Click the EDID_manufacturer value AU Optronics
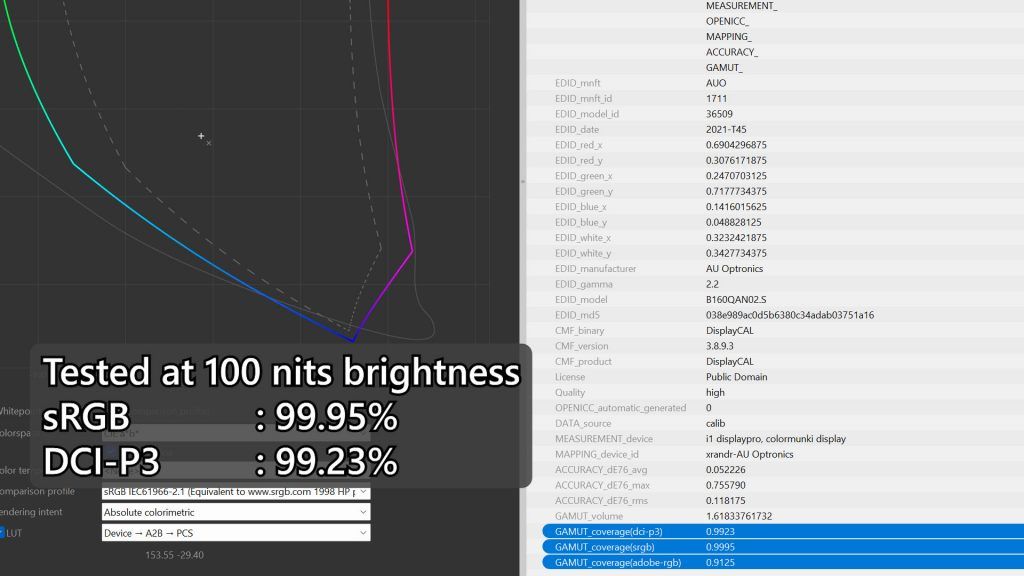Image resolution: width=1024 pixels, height=576 pixels. tap(734, 268)
